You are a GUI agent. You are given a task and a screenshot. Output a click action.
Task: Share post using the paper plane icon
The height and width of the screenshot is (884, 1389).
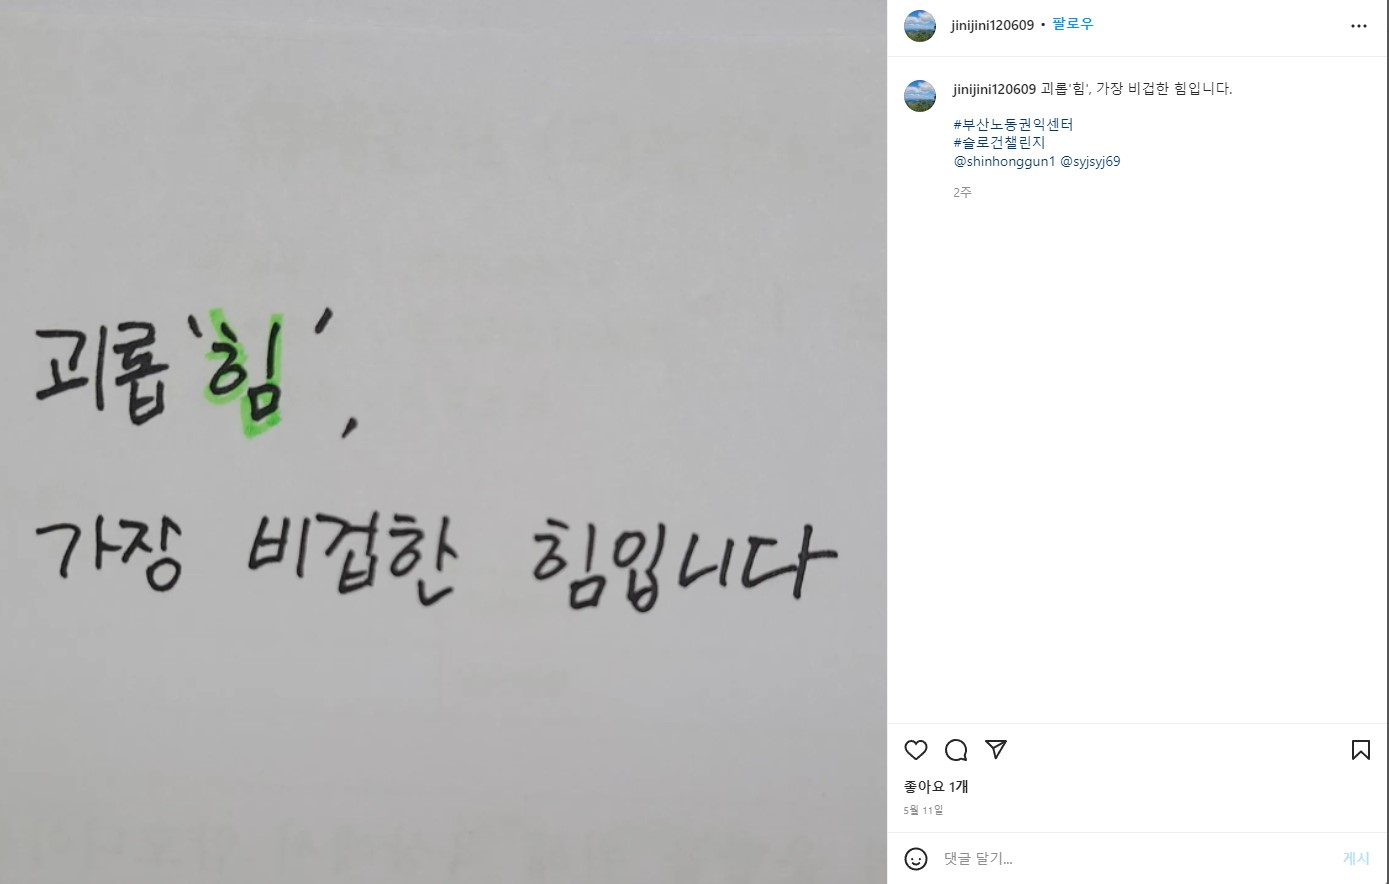(996, 749)
